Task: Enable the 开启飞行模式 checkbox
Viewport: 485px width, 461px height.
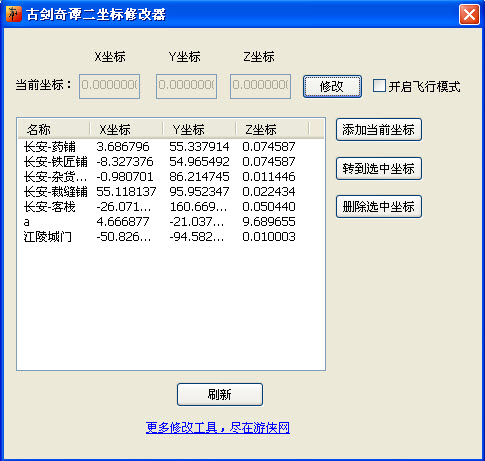Action: click(379, 86)
